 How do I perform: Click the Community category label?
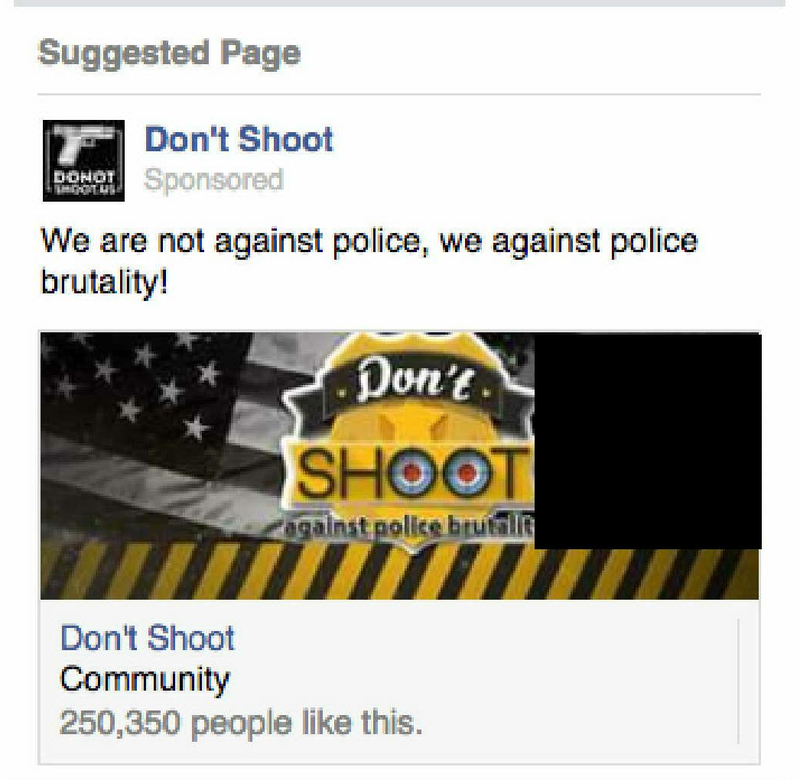pos(145,680)
